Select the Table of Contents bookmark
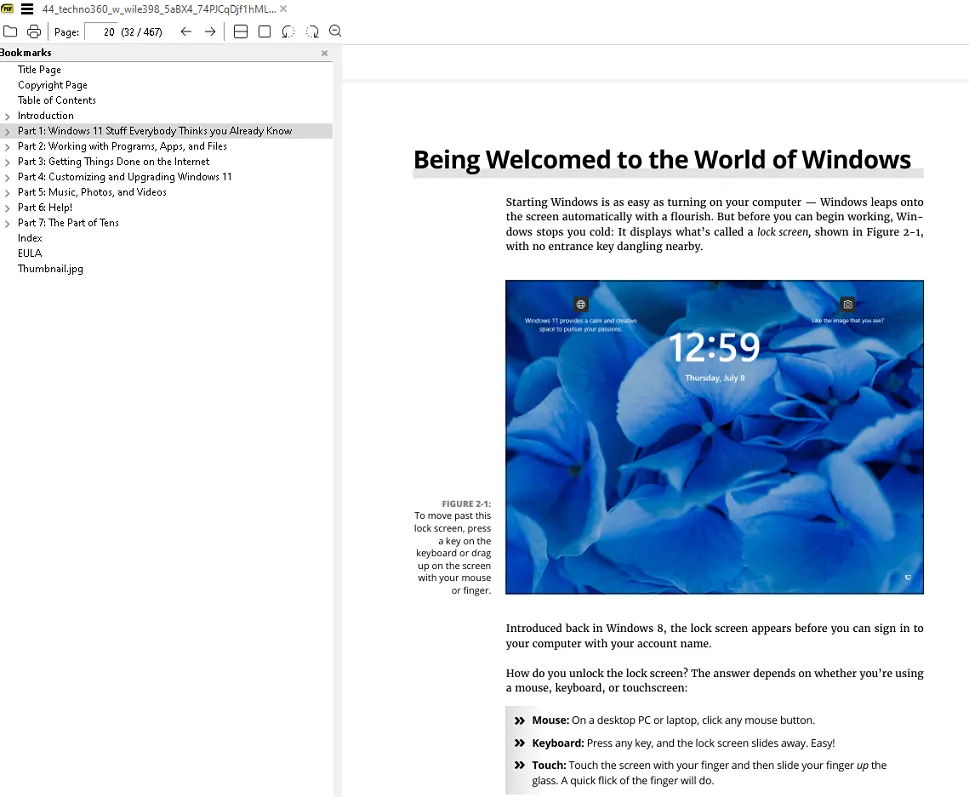This screenshot has width=969, height=797. (57, 100)
